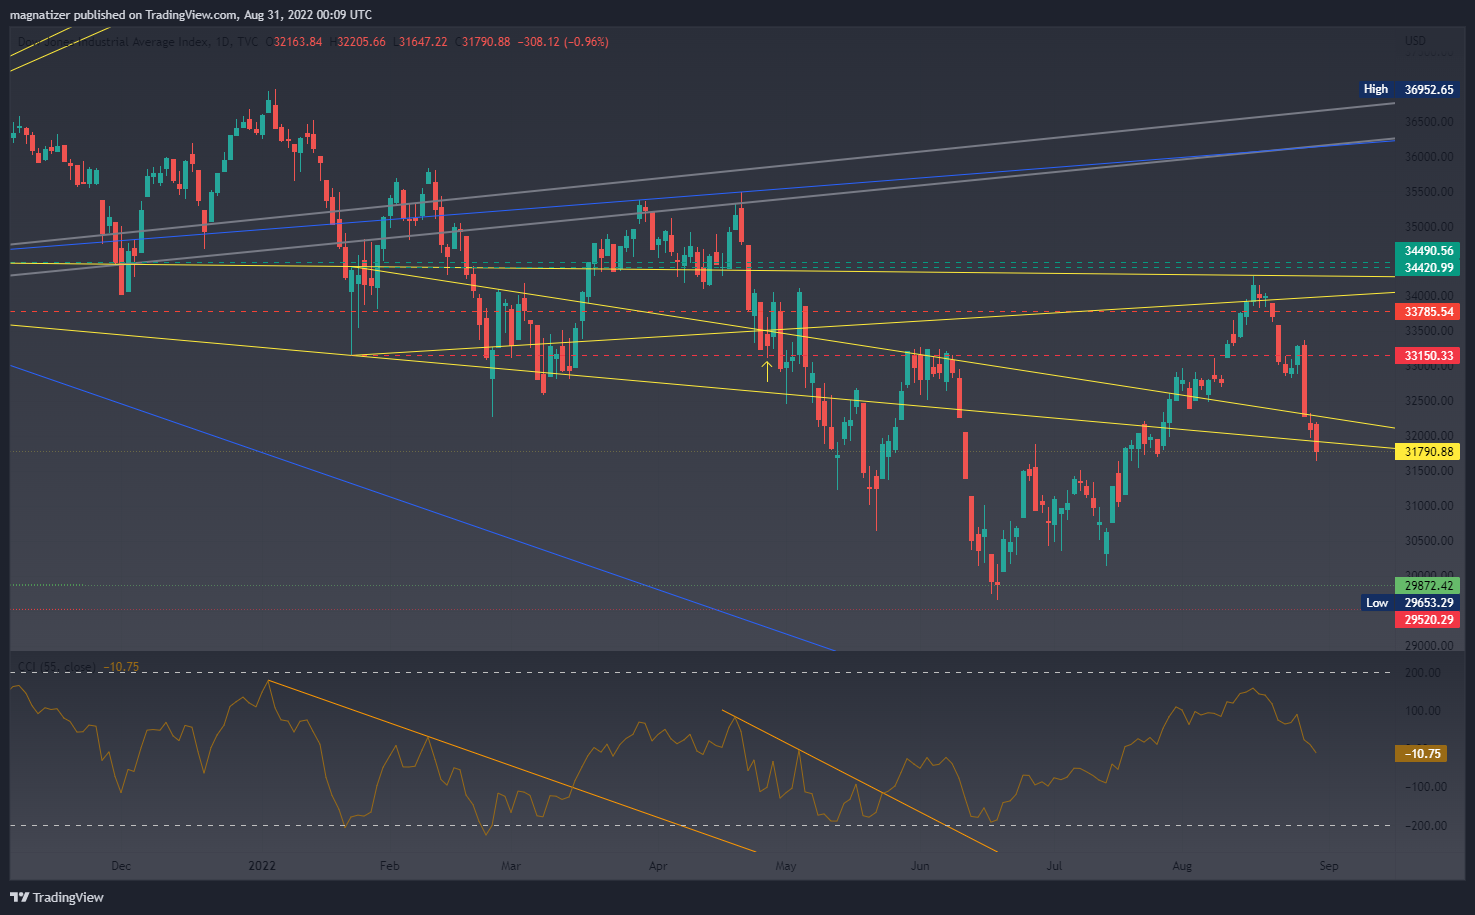
Task: Click the yellow current price label 31790.88
Action: [1427, 452]
